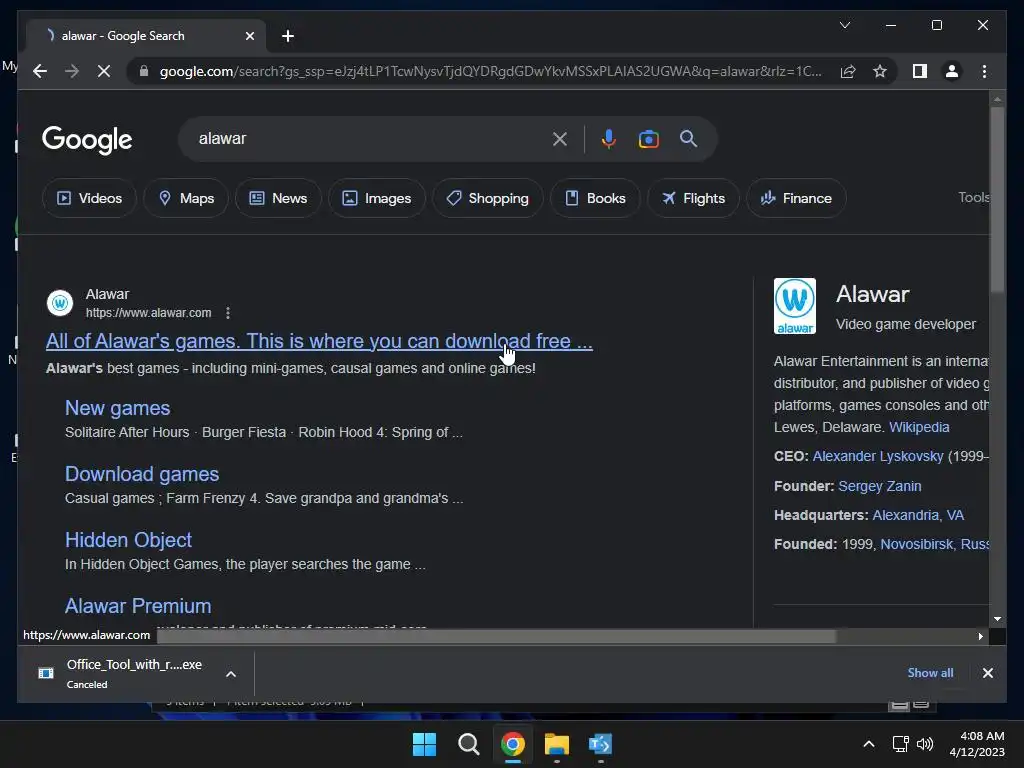Click the horizontal scrollbar thumb
The image size is (1024, 768).
point(496,636)
